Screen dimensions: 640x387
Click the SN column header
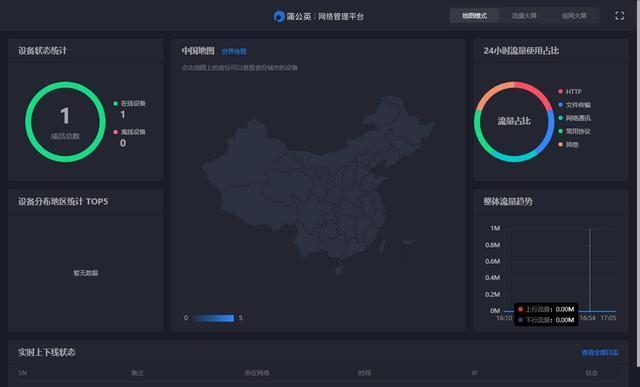22,373
